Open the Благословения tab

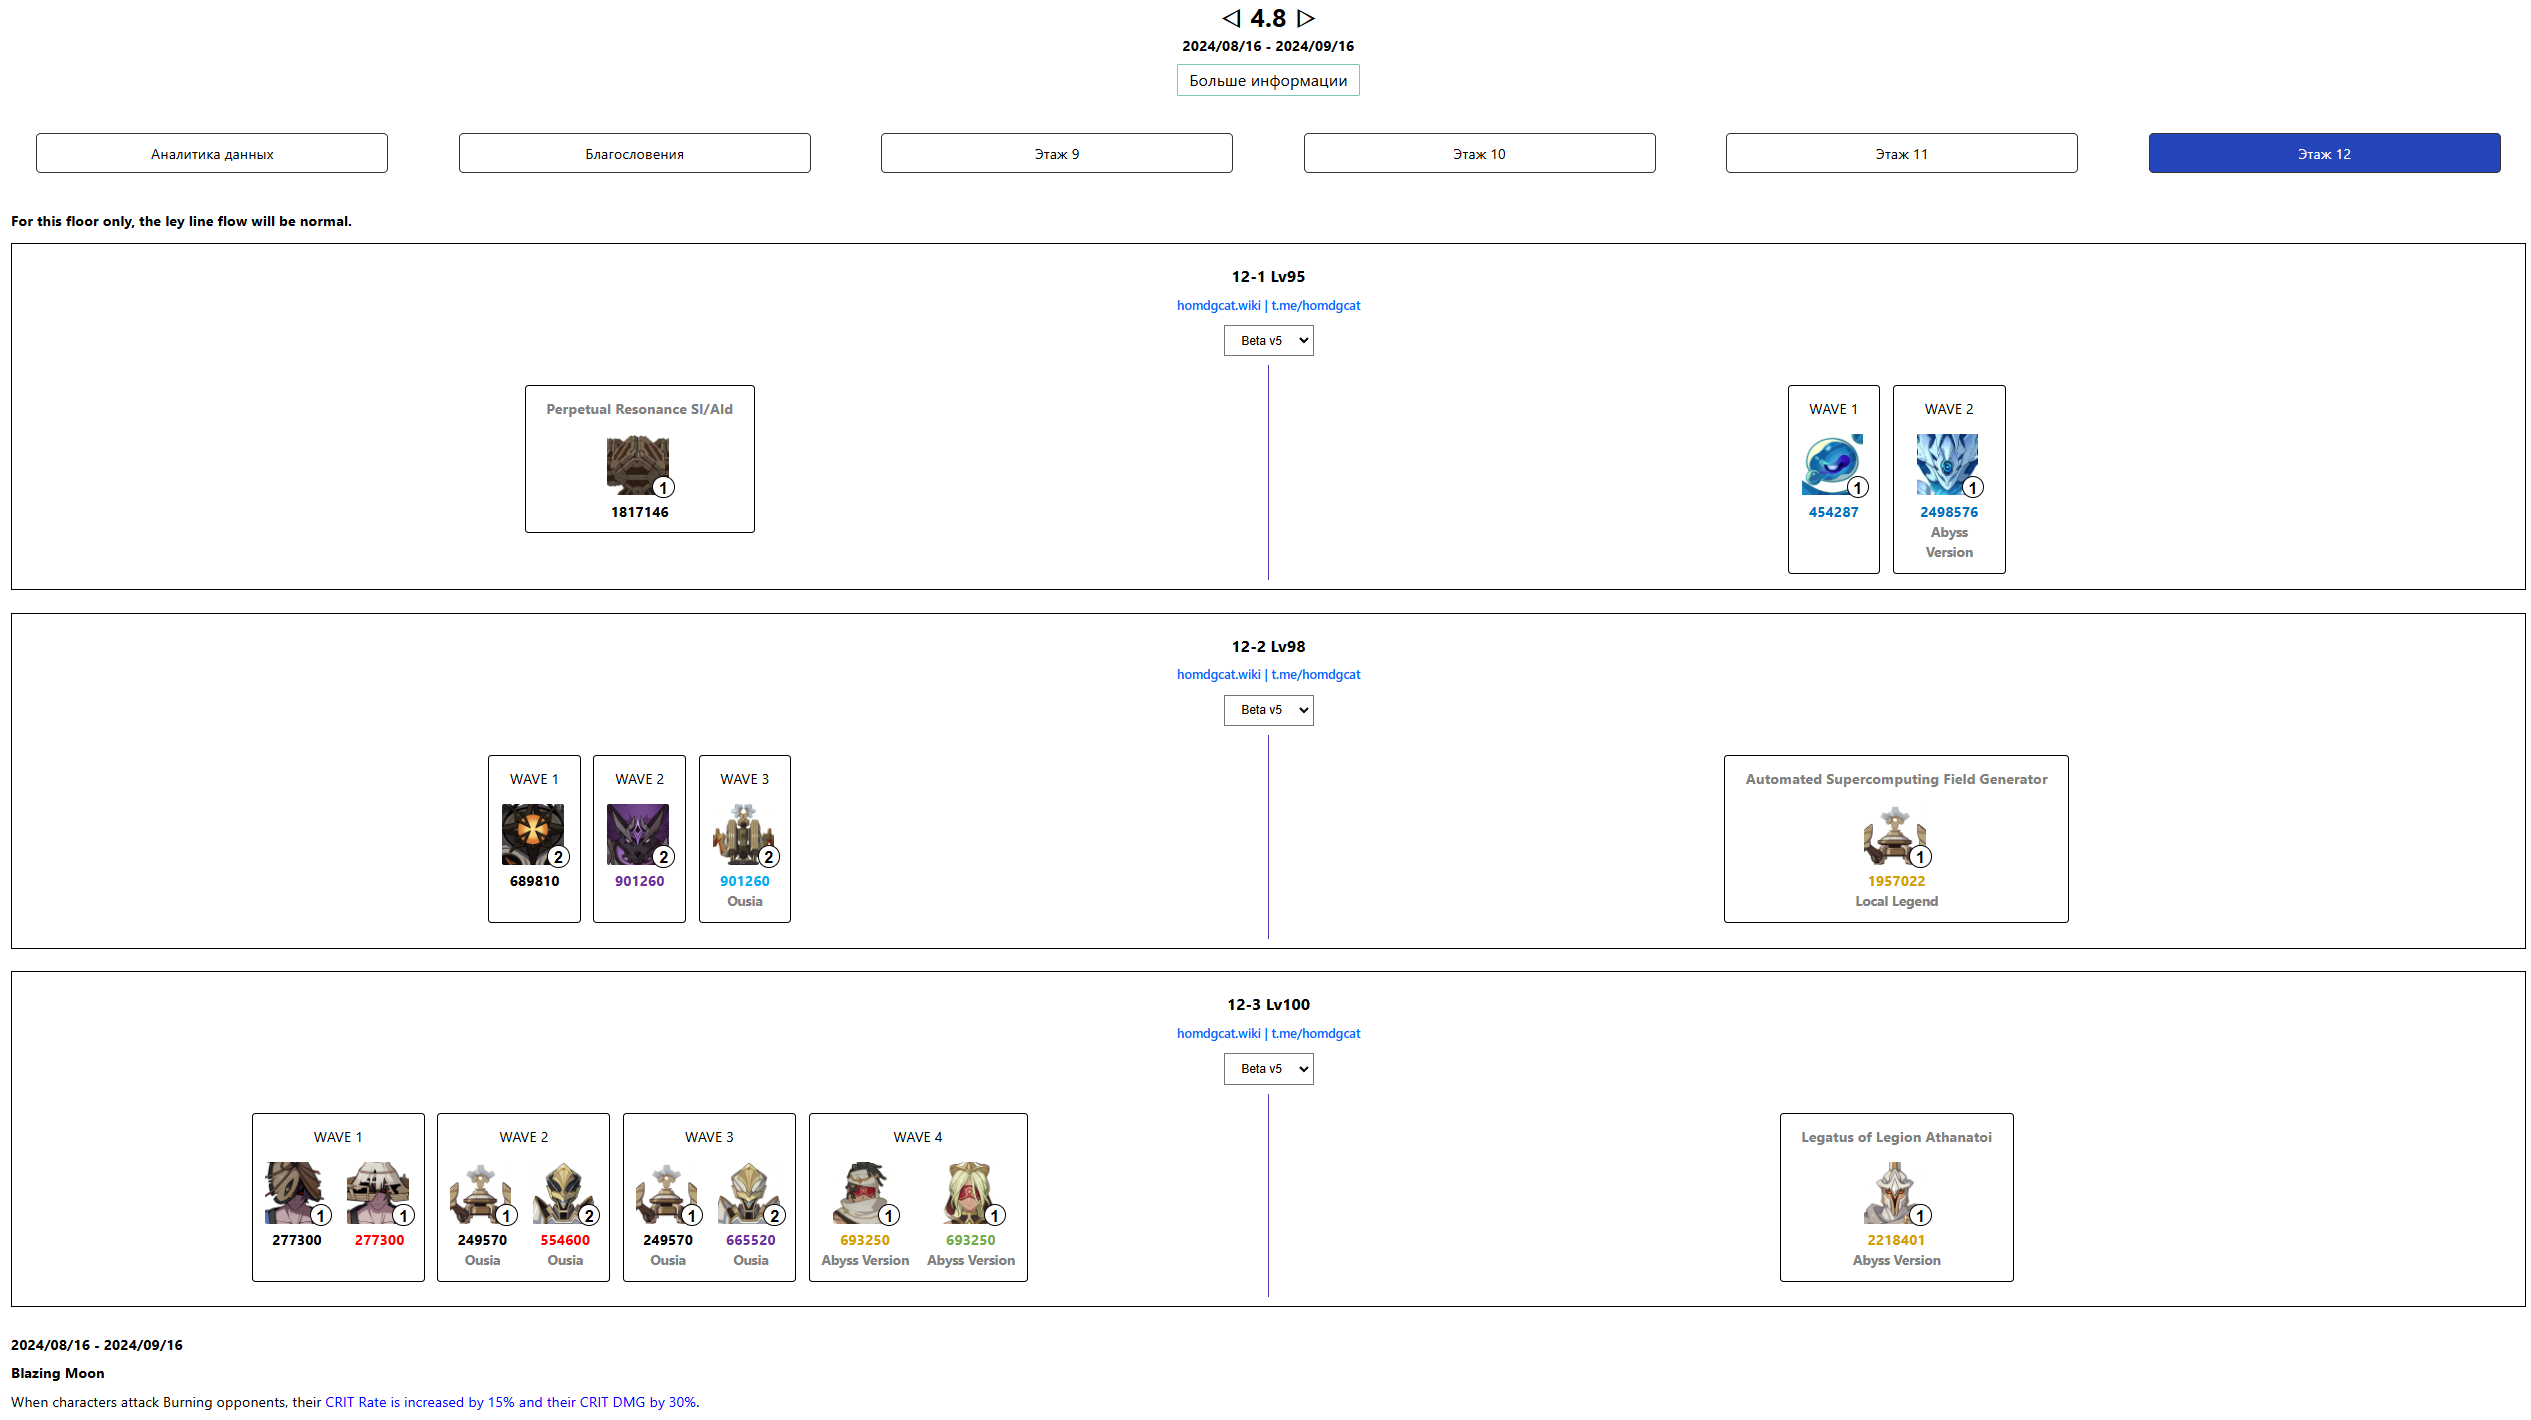[x=634, y=153]
